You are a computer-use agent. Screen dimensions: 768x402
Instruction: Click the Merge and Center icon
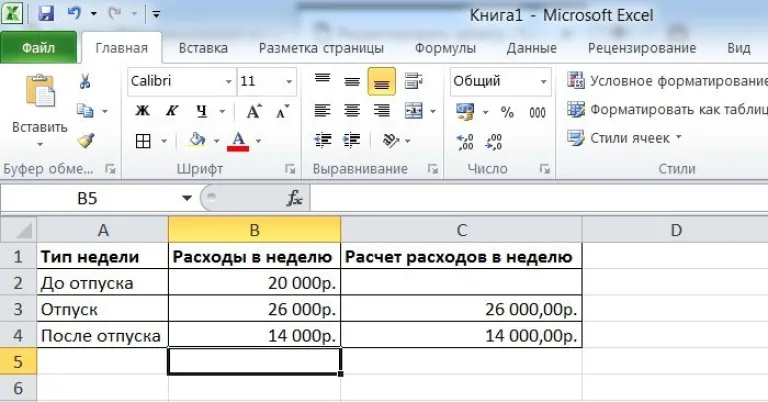click(x=414, y=111)
